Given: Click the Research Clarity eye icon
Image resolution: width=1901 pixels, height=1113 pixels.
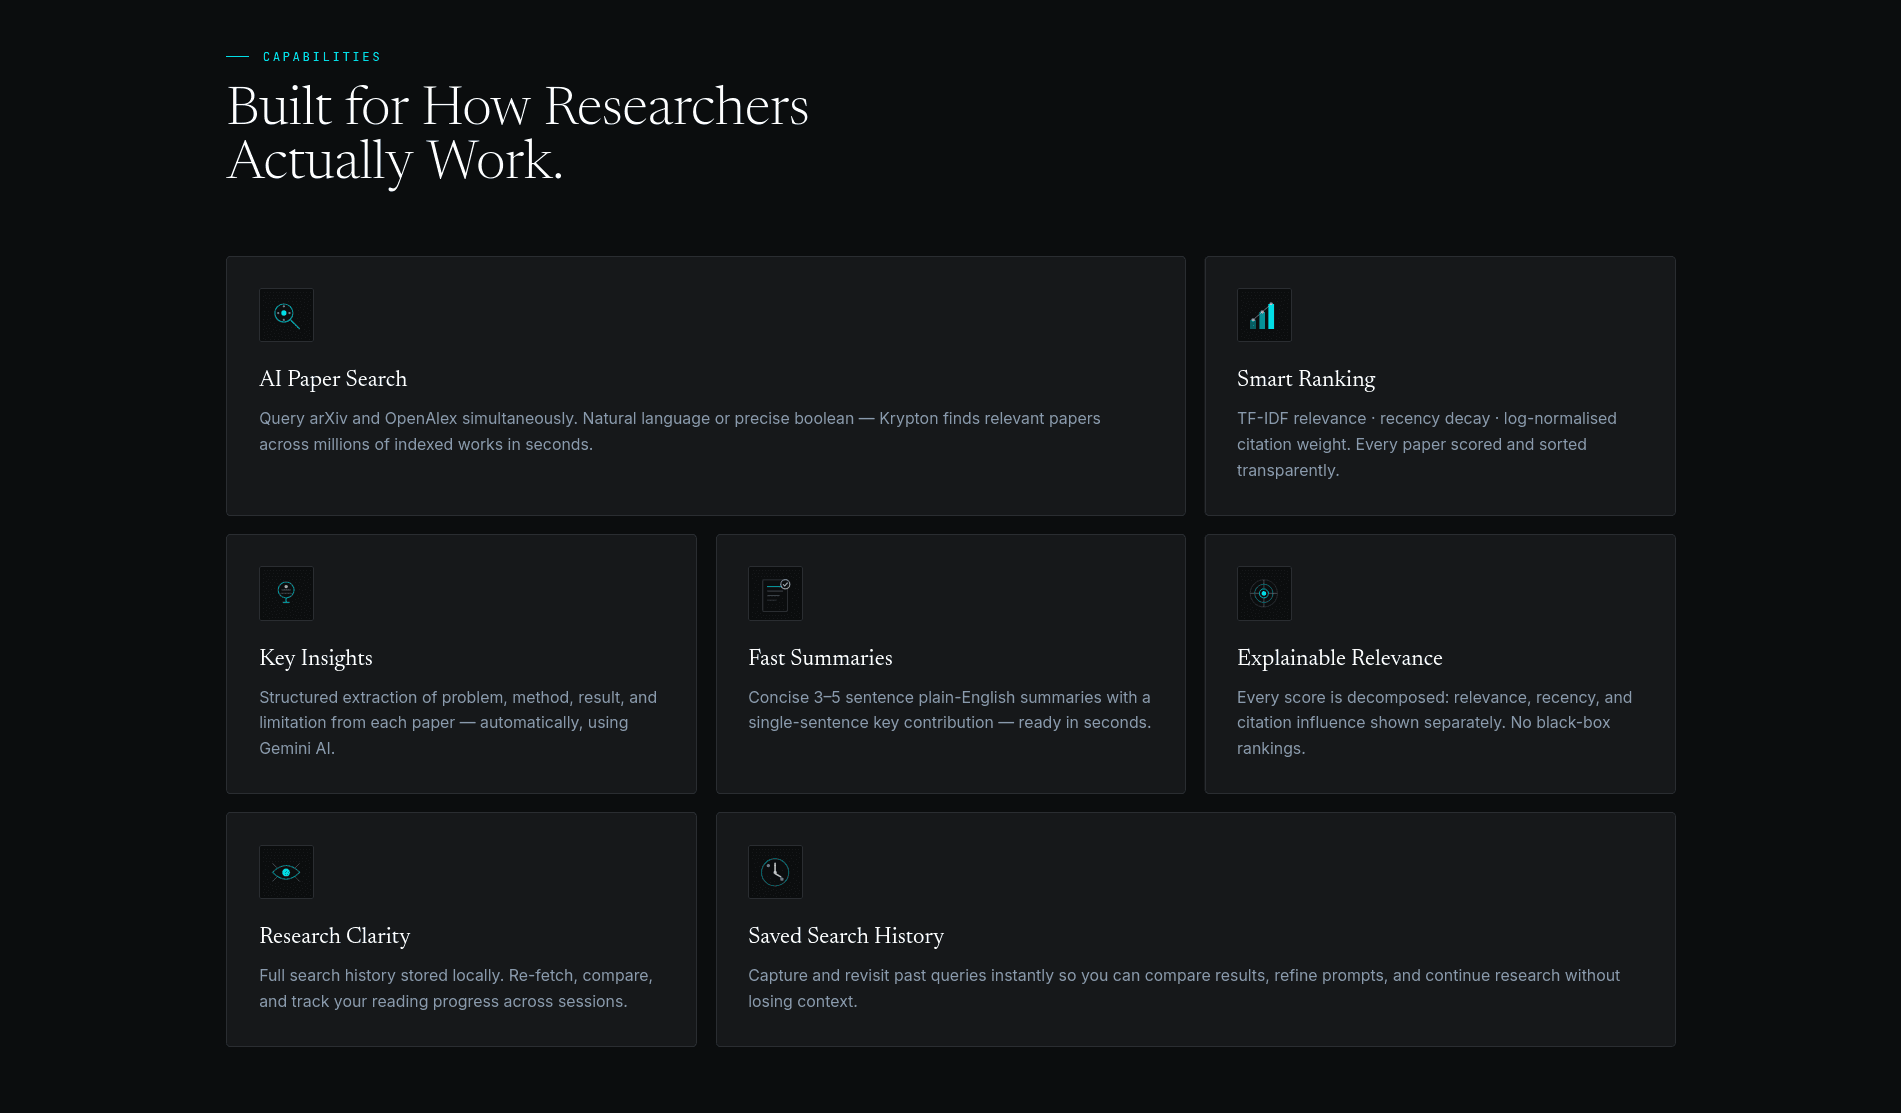Looking at the screenshot, I should pos(286,872).
